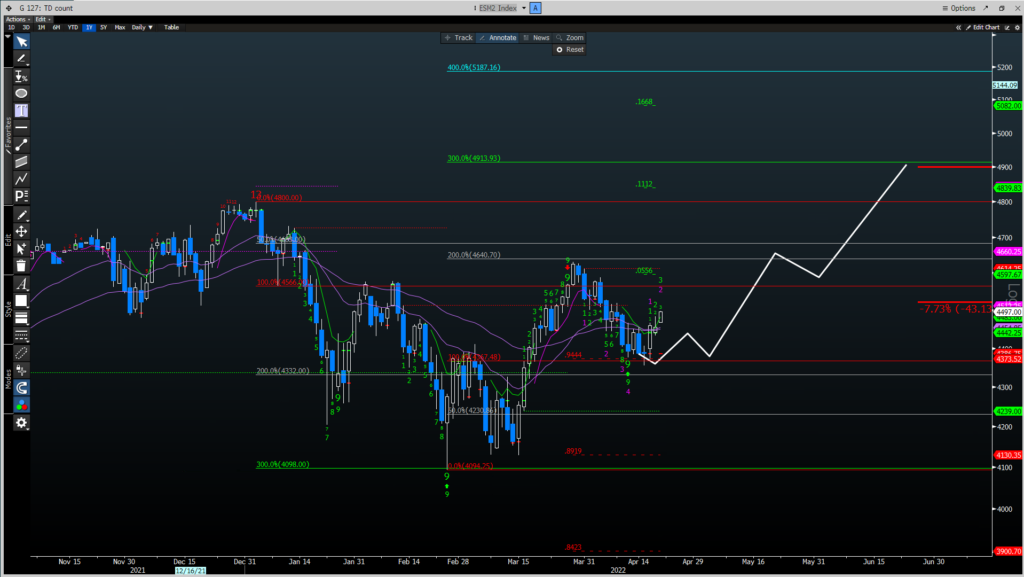The height and width of the screenshot is (577, 1024).
Task: Set range to 6M
Action: (x=56, y=27)
